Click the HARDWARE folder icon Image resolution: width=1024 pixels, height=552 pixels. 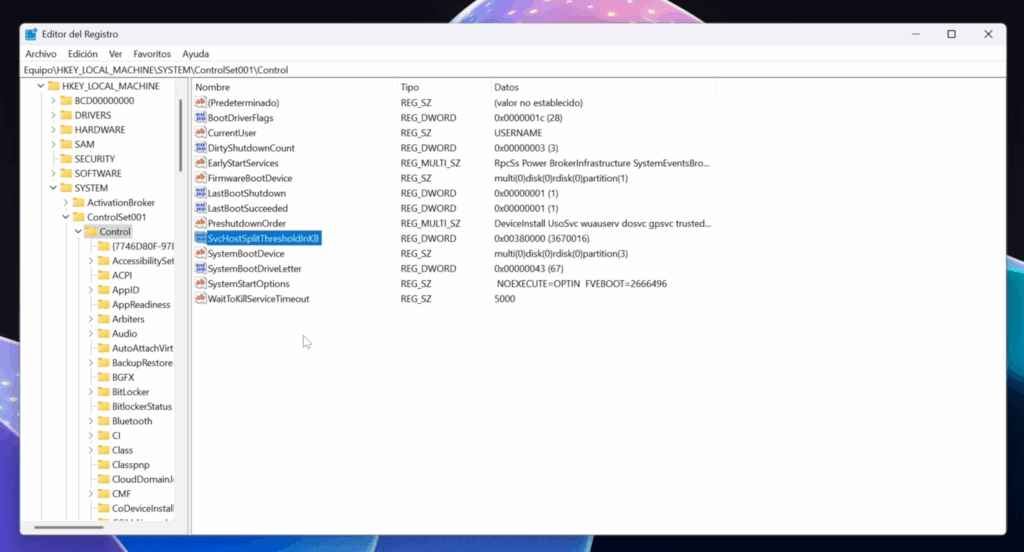pos(66,129)
